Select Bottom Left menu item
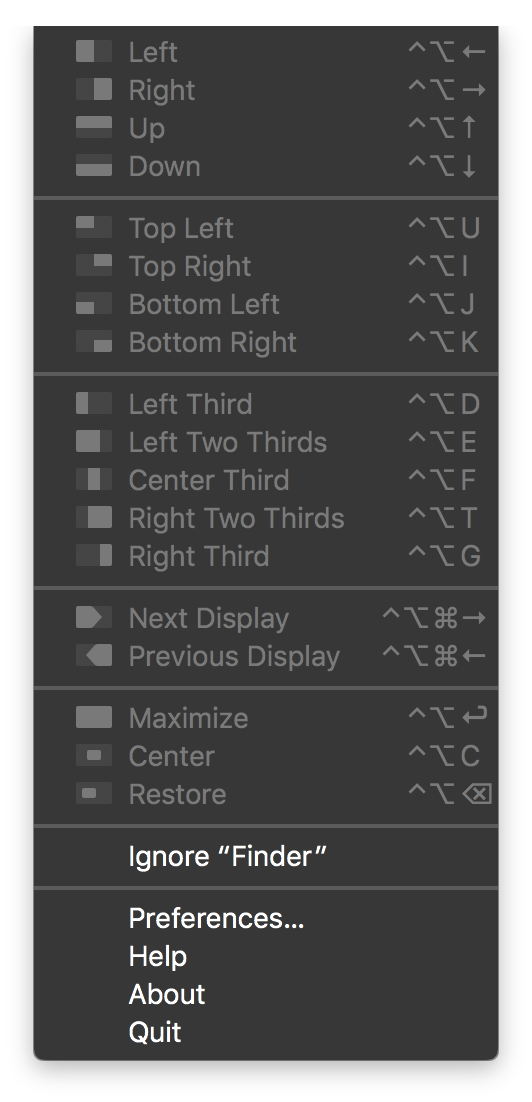The image size is (532, 1102). [x=266, y=304]
